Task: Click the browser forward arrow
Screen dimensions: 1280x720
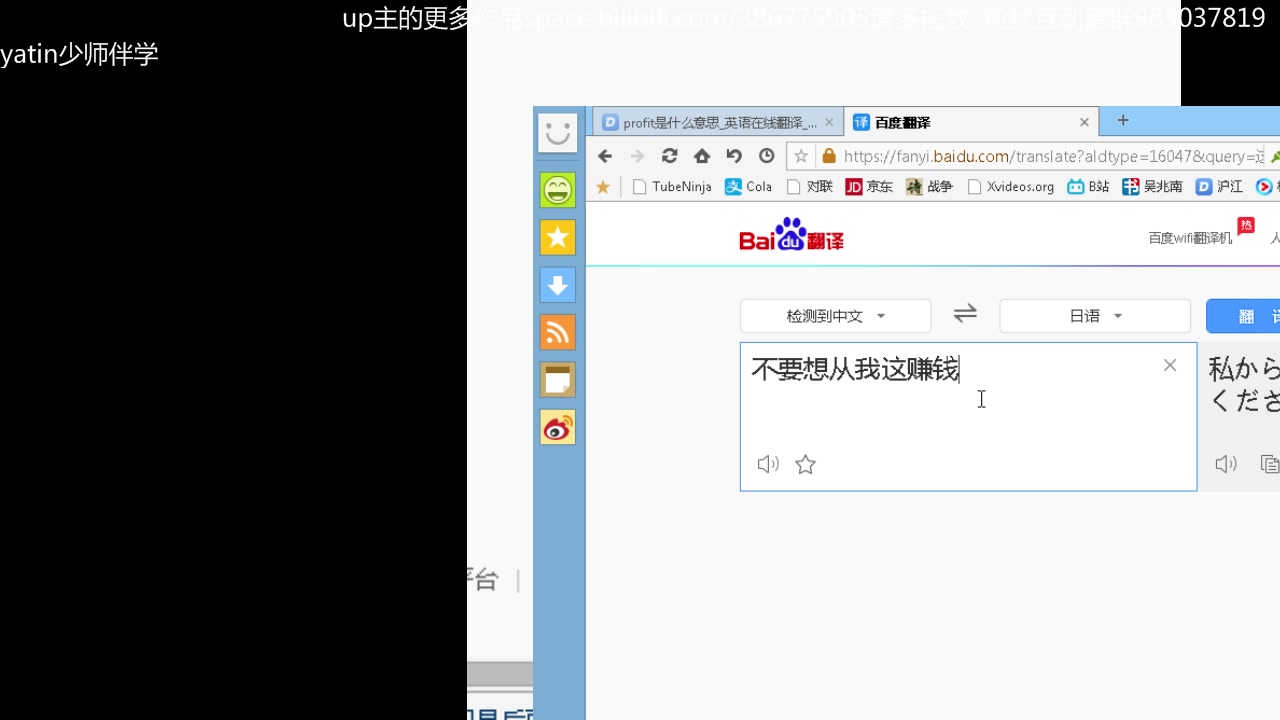Action: coord(637,156)
